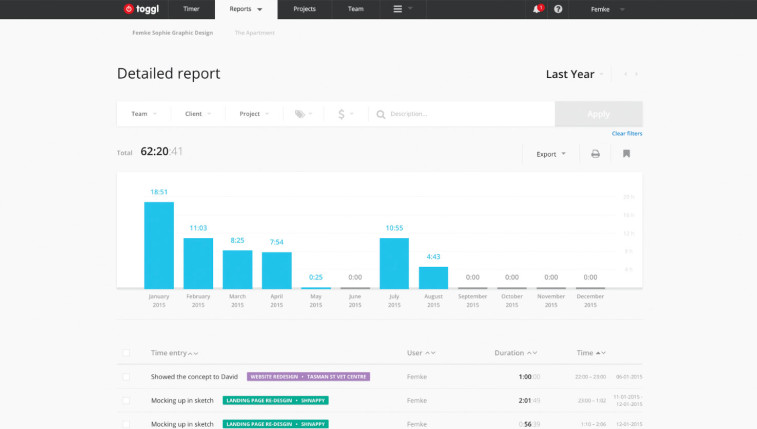This screenshot has width=757, height=429.
Task: Open the tags filter icon
Action: pos(302,114)
